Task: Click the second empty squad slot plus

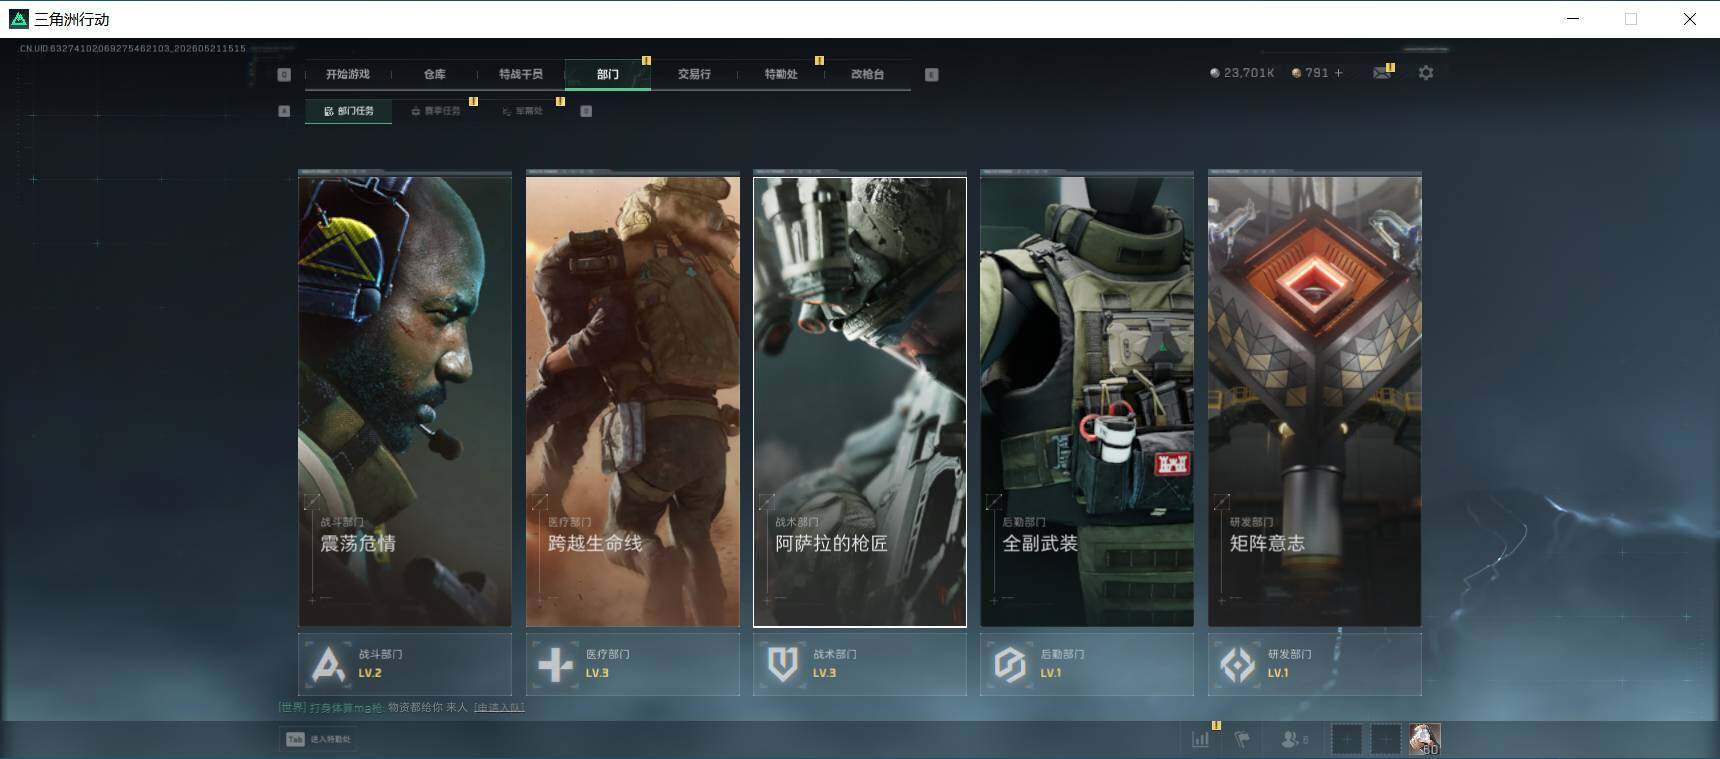Action: (x=1385, y=739)
